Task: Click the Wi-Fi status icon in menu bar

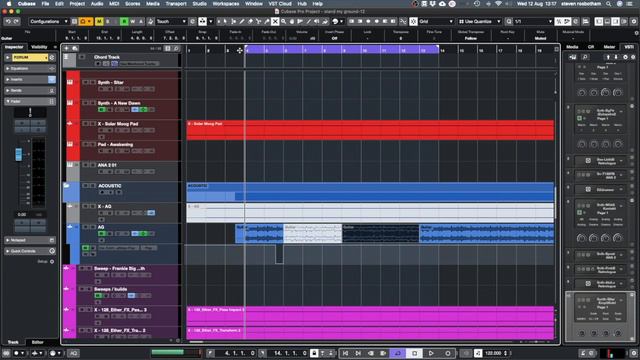Action: pyautogui.click(x=498, y=4)
